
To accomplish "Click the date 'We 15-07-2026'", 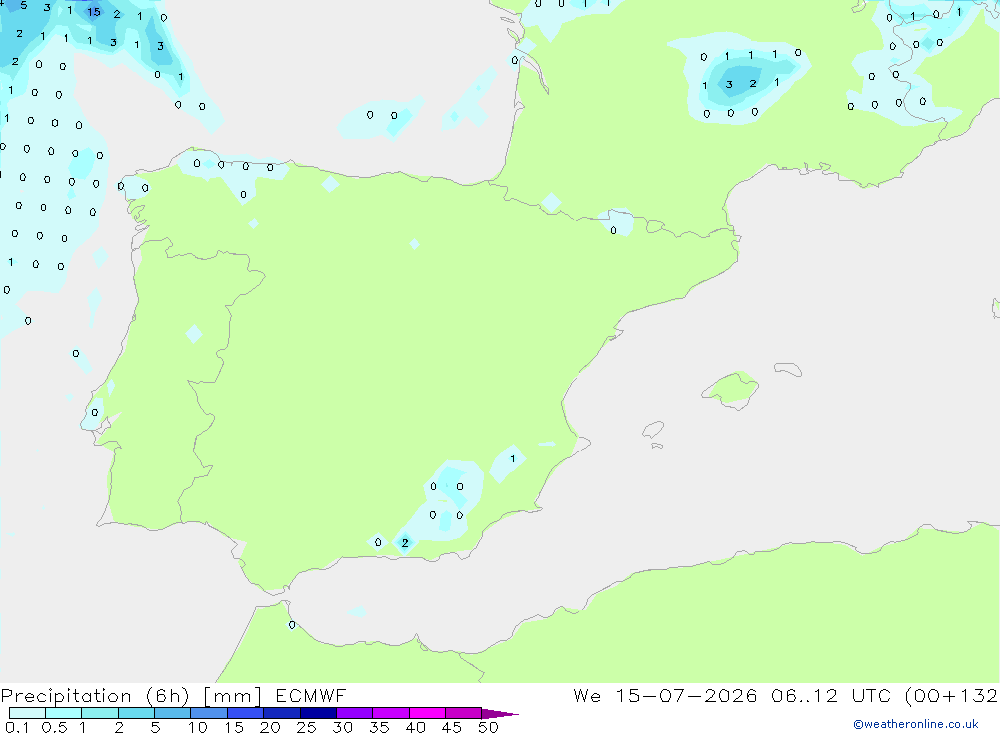I will [x=665, y=696].
